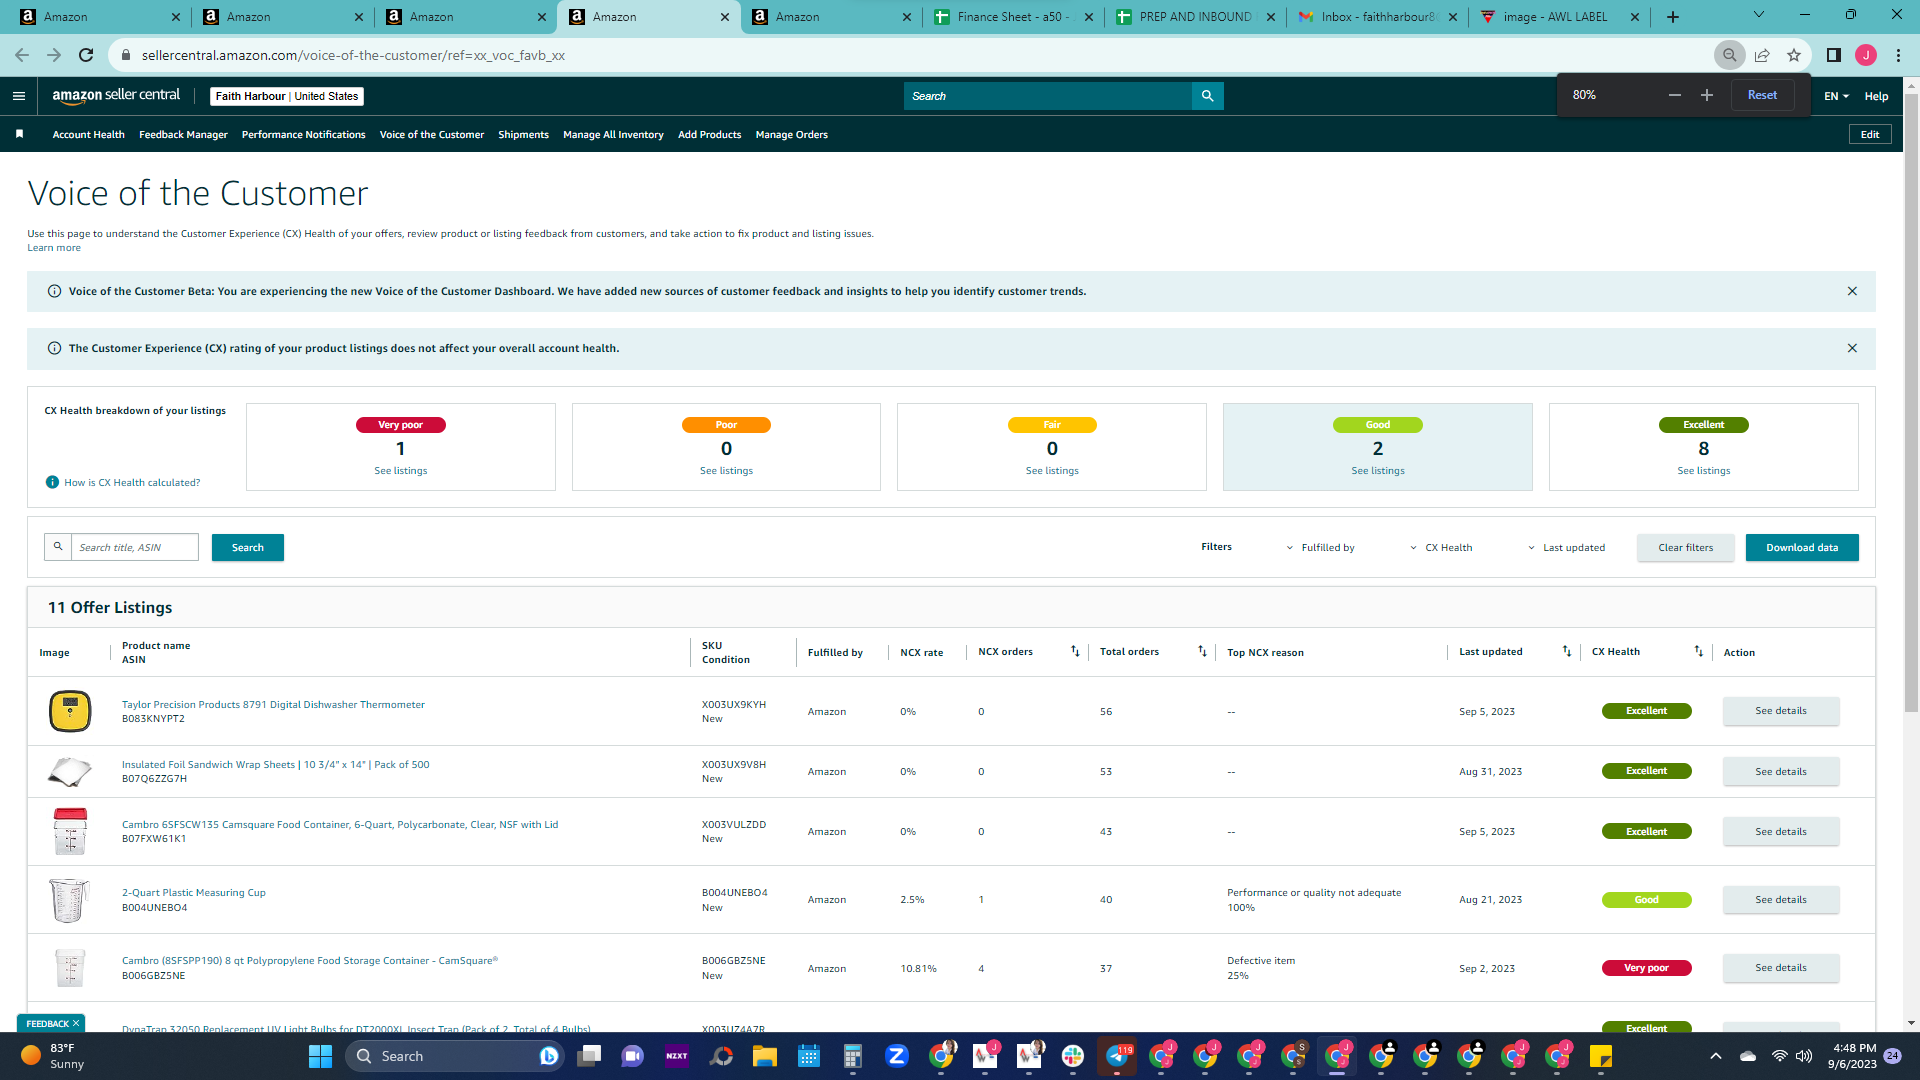Decrease zoom with the minus button
This screenshot has height=1080, width=1920.
coord(1675,95)
